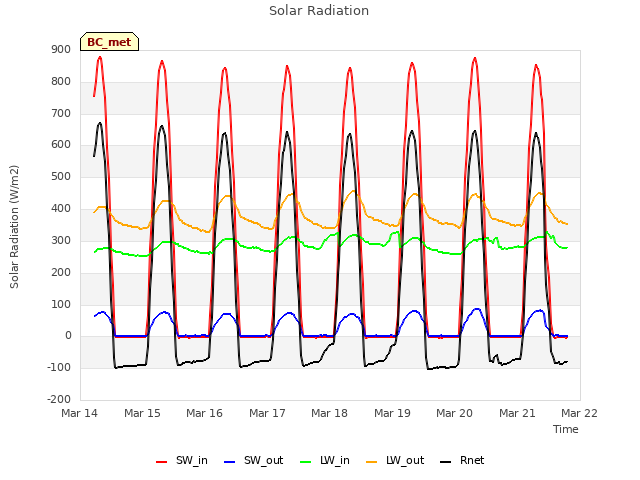Click the Solar Radiation (W/m2) axis title
640x480 pixels.
14,227
